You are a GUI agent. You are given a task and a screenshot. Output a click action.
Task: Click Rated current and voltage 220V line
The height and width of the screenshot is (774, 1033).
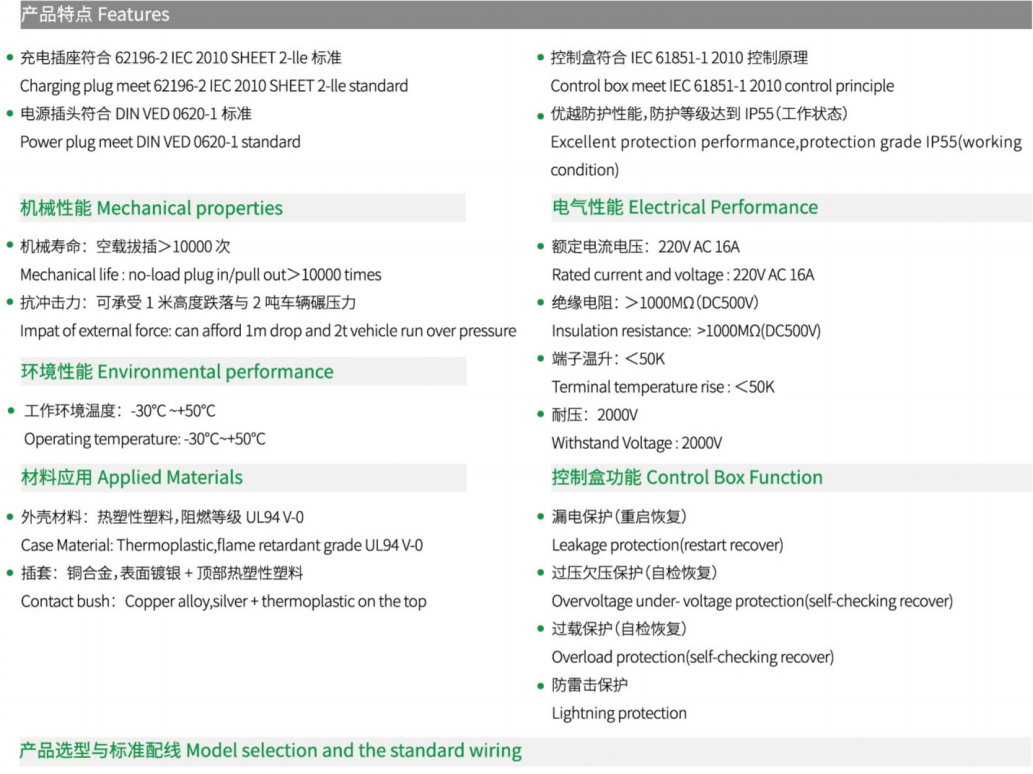tap(683, 275)
